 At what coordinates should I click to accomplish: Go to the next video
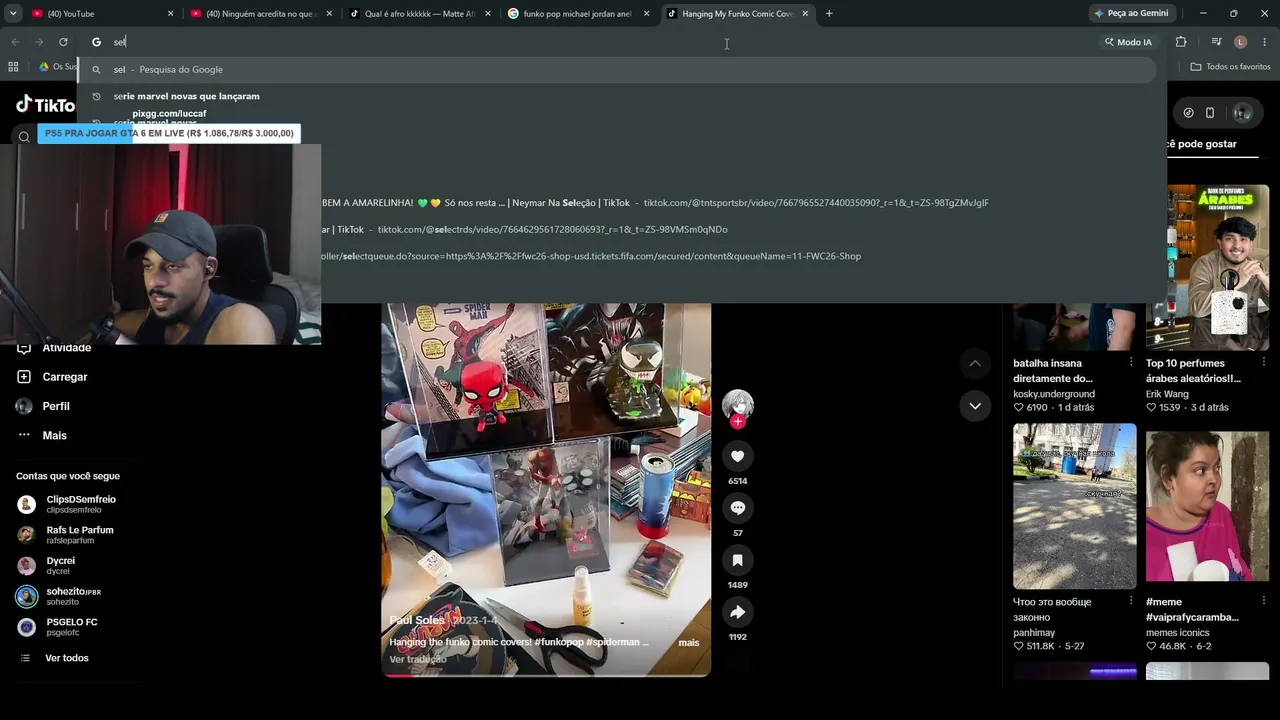(x=975, y=405)
